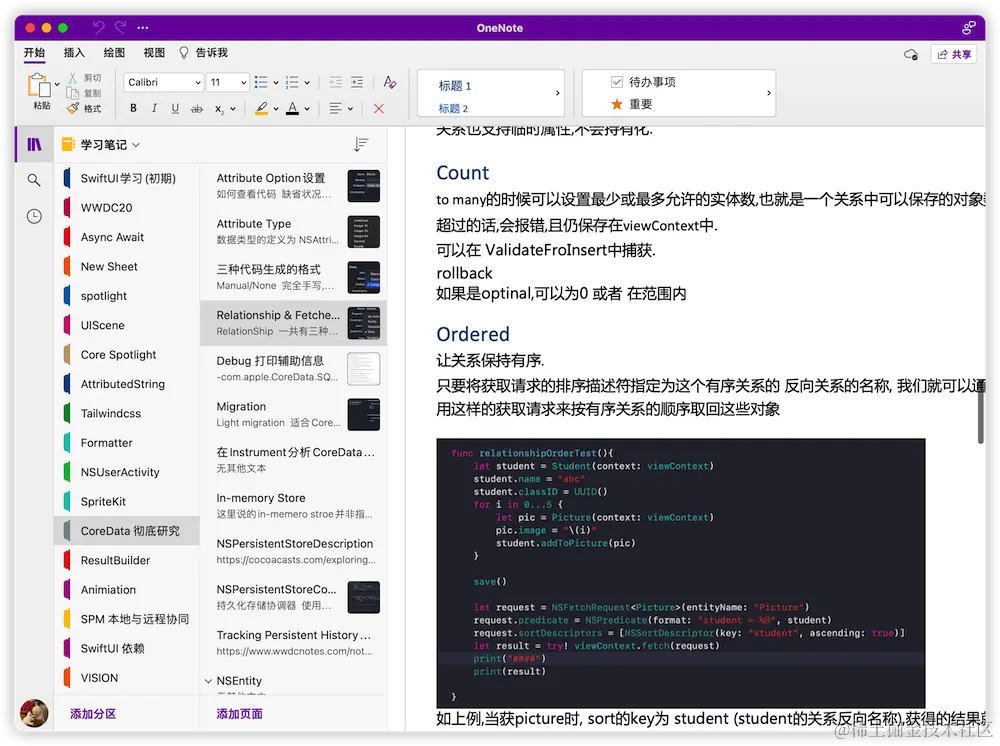Click the Debug 打印辅助信息 page thumbnail

click(x=364, y=369)
